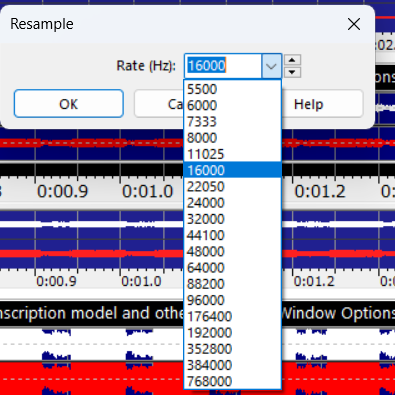Screen dimensions: 395x395
Task: Pick 32000 from the rate list
Action: point(232,219)
